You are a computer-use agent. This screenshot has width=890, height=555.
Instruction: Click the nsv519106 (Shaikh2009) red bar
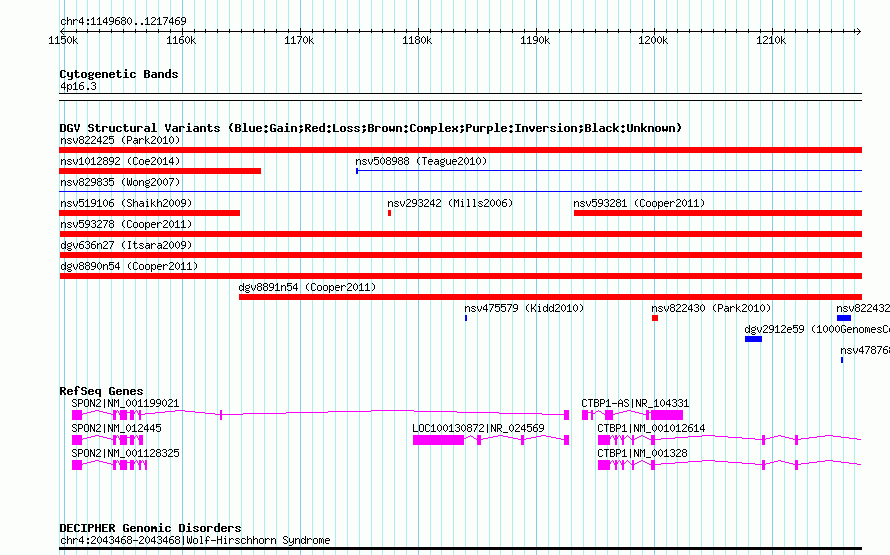(x=149, y=213)
